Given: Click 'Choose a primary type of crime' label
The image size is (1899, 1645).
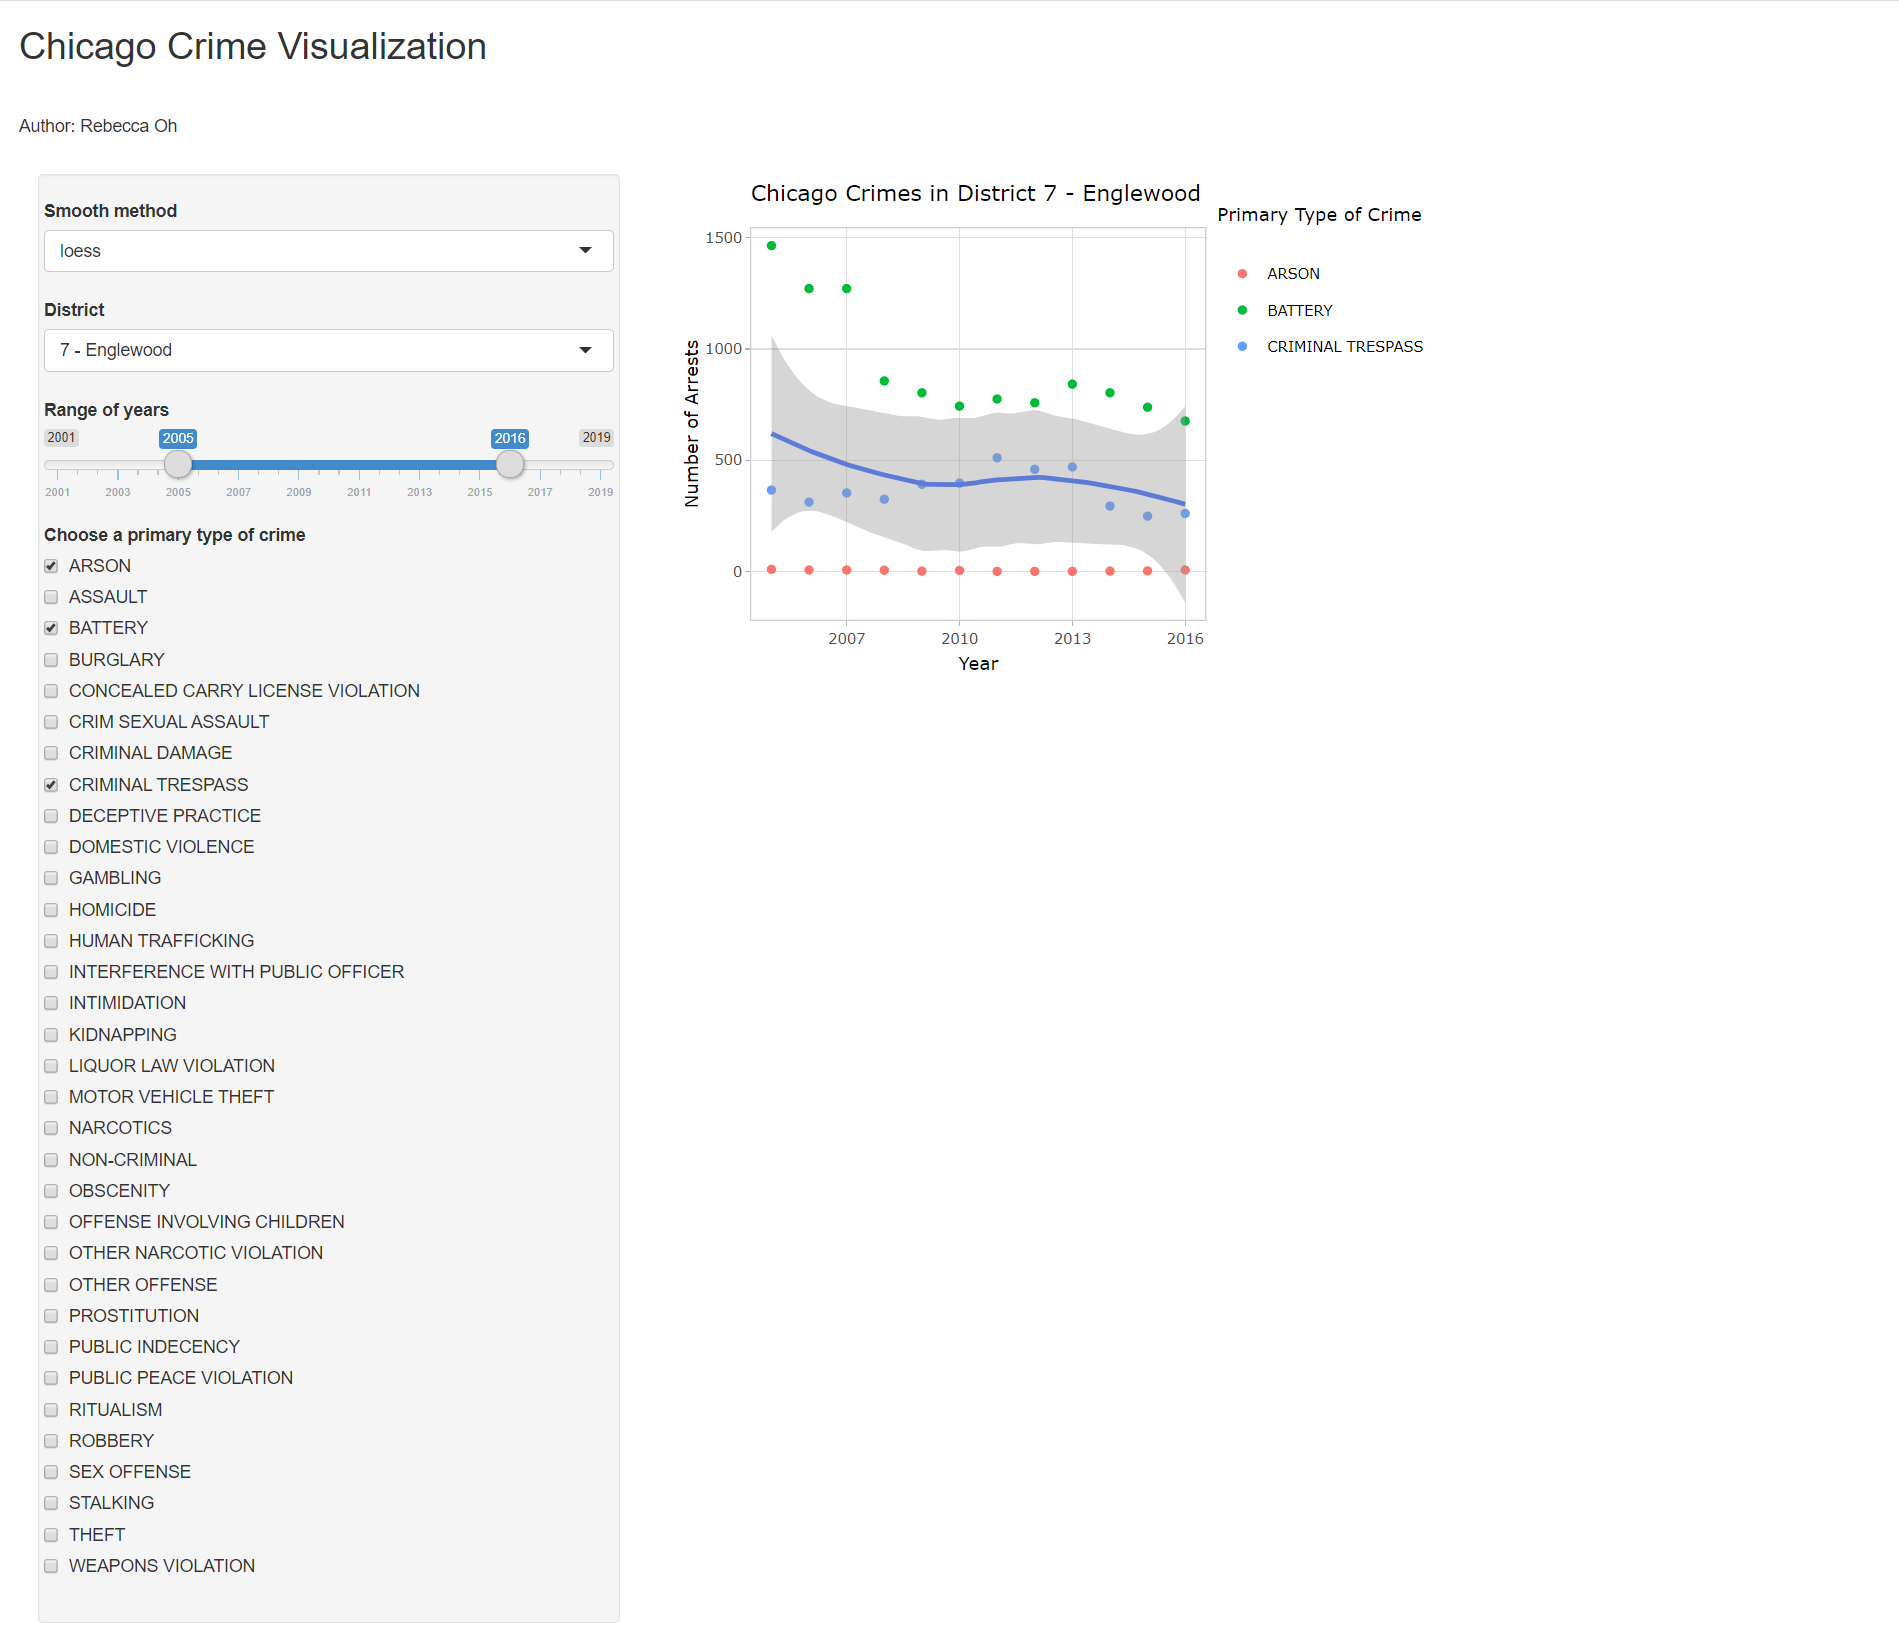Looking at the screenshot, I should pos(174,535).
